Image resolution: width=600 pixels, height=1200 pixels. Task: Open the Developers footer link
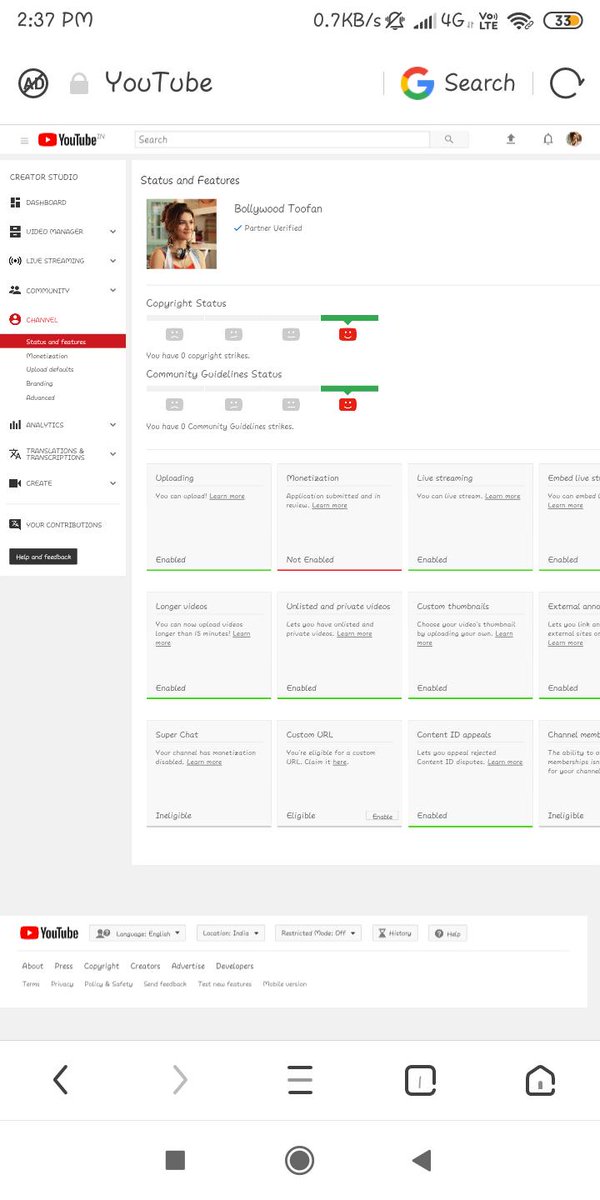tap(235, 966)
